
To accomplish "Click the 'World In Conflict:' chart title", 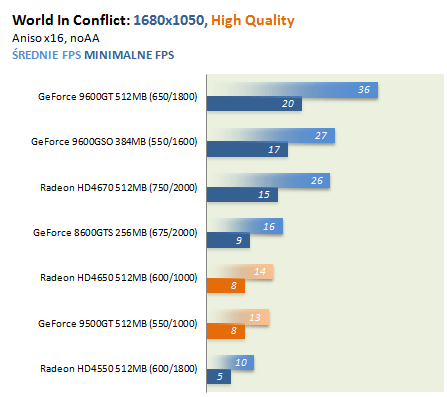I will pyautogui.click(x=71, y=20).
